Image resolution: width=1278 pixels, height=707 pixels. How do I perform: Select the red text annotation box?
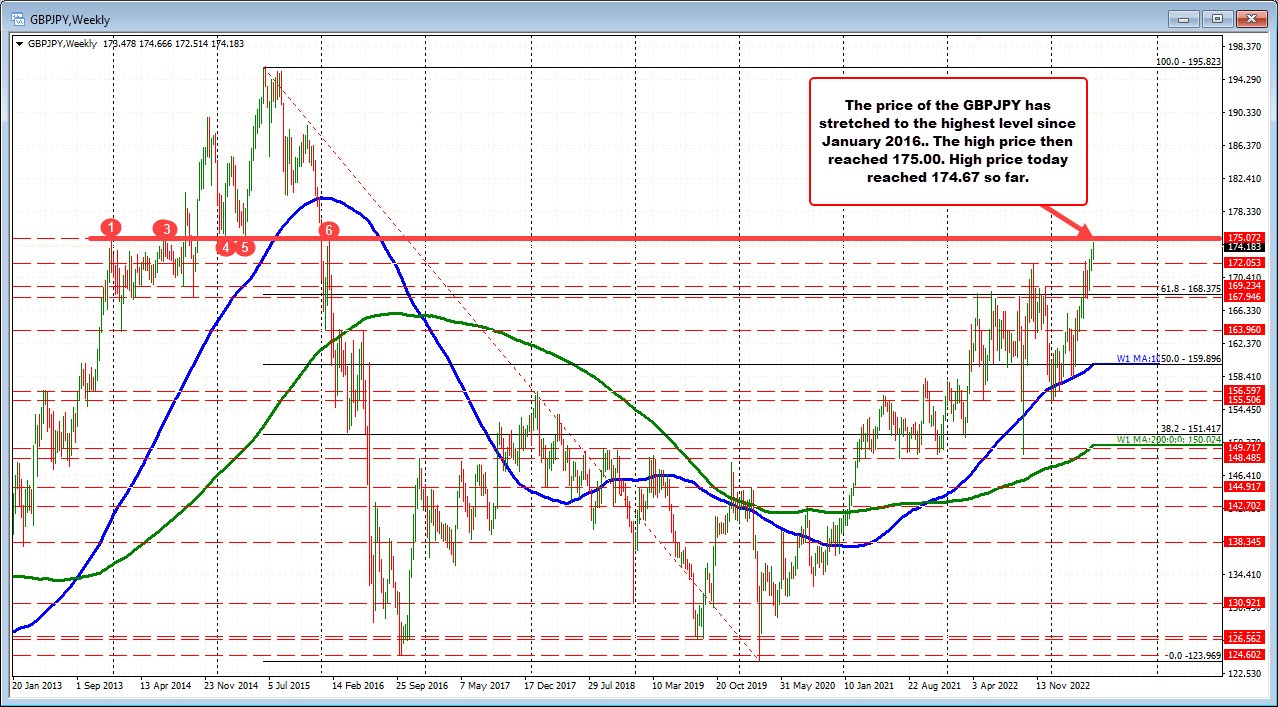click(948, 139)
